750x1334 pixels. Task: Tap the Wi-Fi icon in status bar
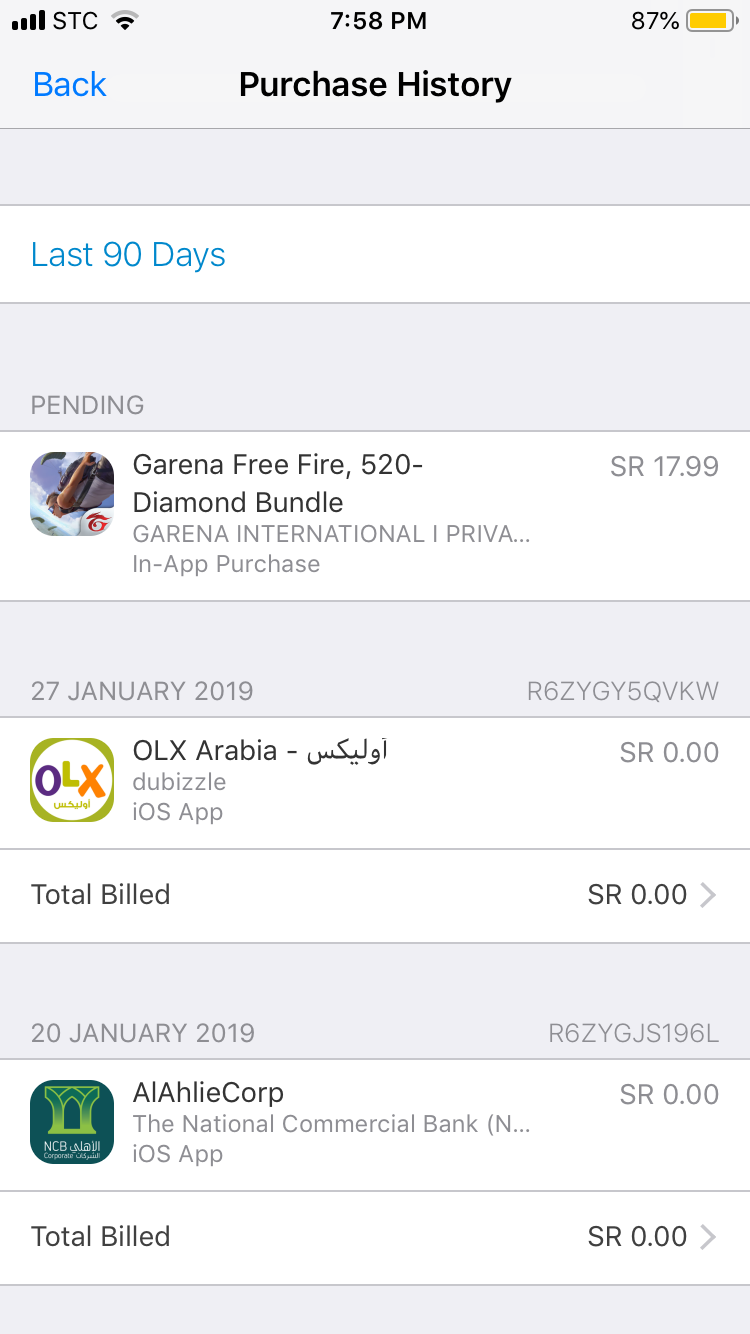[x=124, y=21]
